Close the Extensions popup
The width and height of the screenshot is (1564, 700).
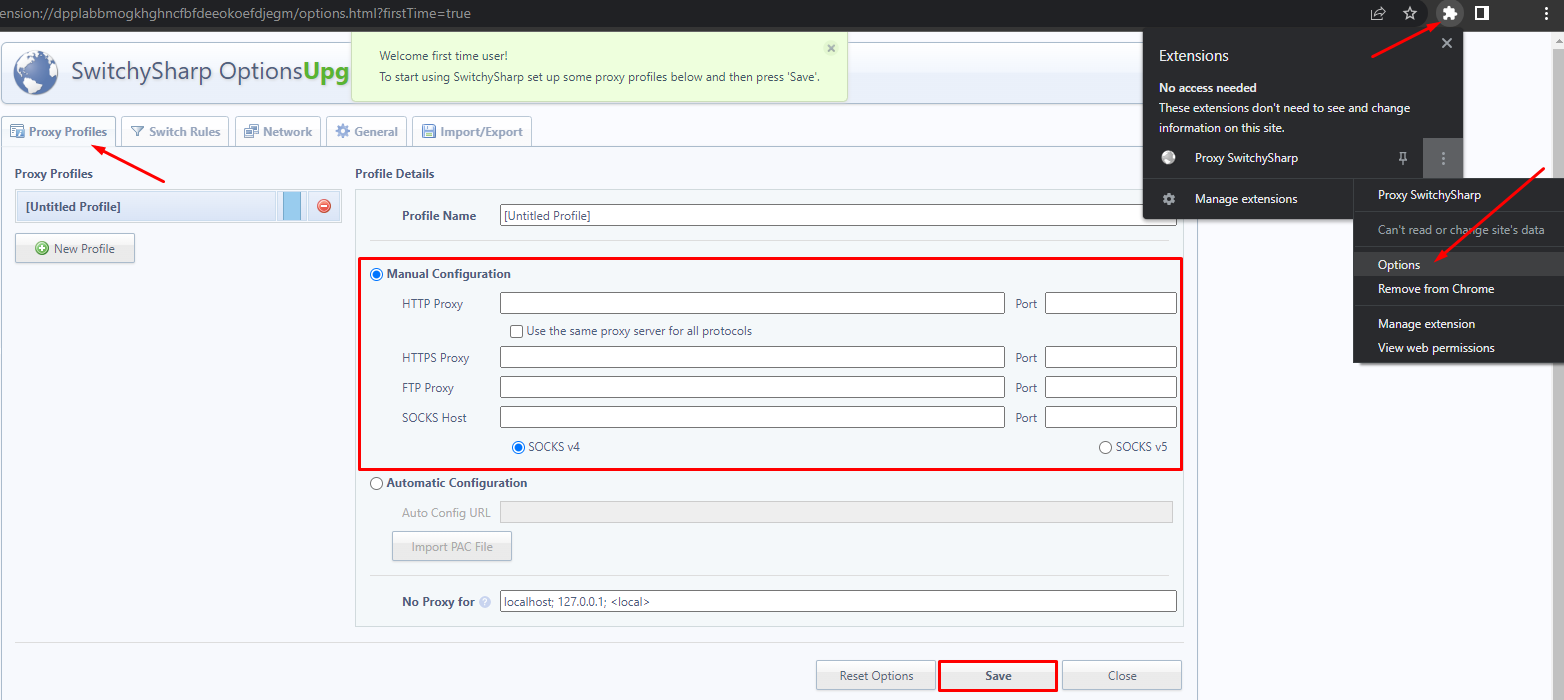(x=1446, y=43)
